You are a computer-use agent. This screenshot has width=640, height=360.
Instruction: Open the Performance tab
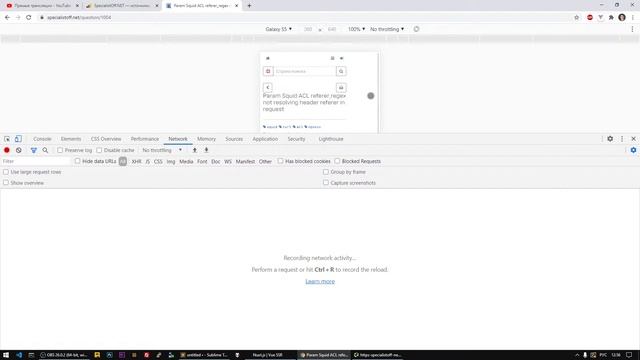(x=145, y=139)
